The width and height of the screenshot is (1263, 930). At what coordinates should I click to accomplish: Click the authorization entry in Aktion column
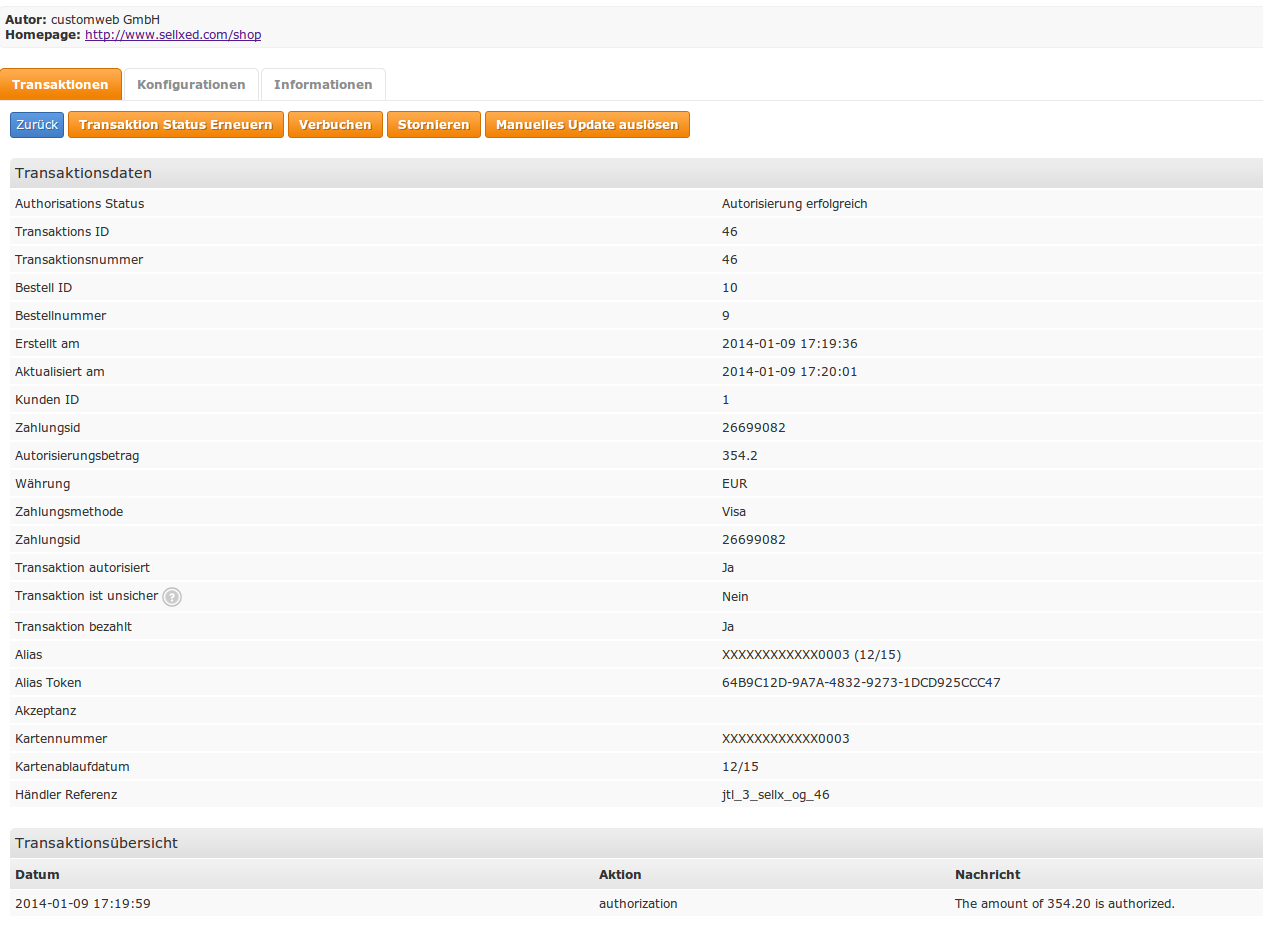point(638,904)
